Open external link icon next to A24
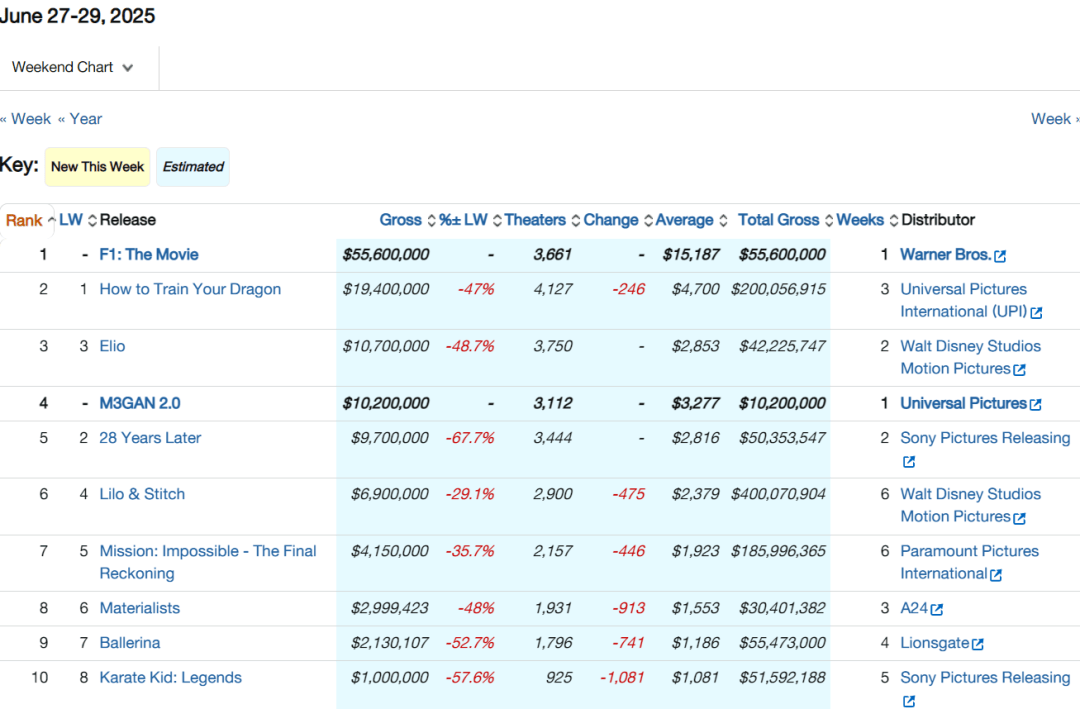The height and width of the screenshot is (709, 1080). [937, 610]
